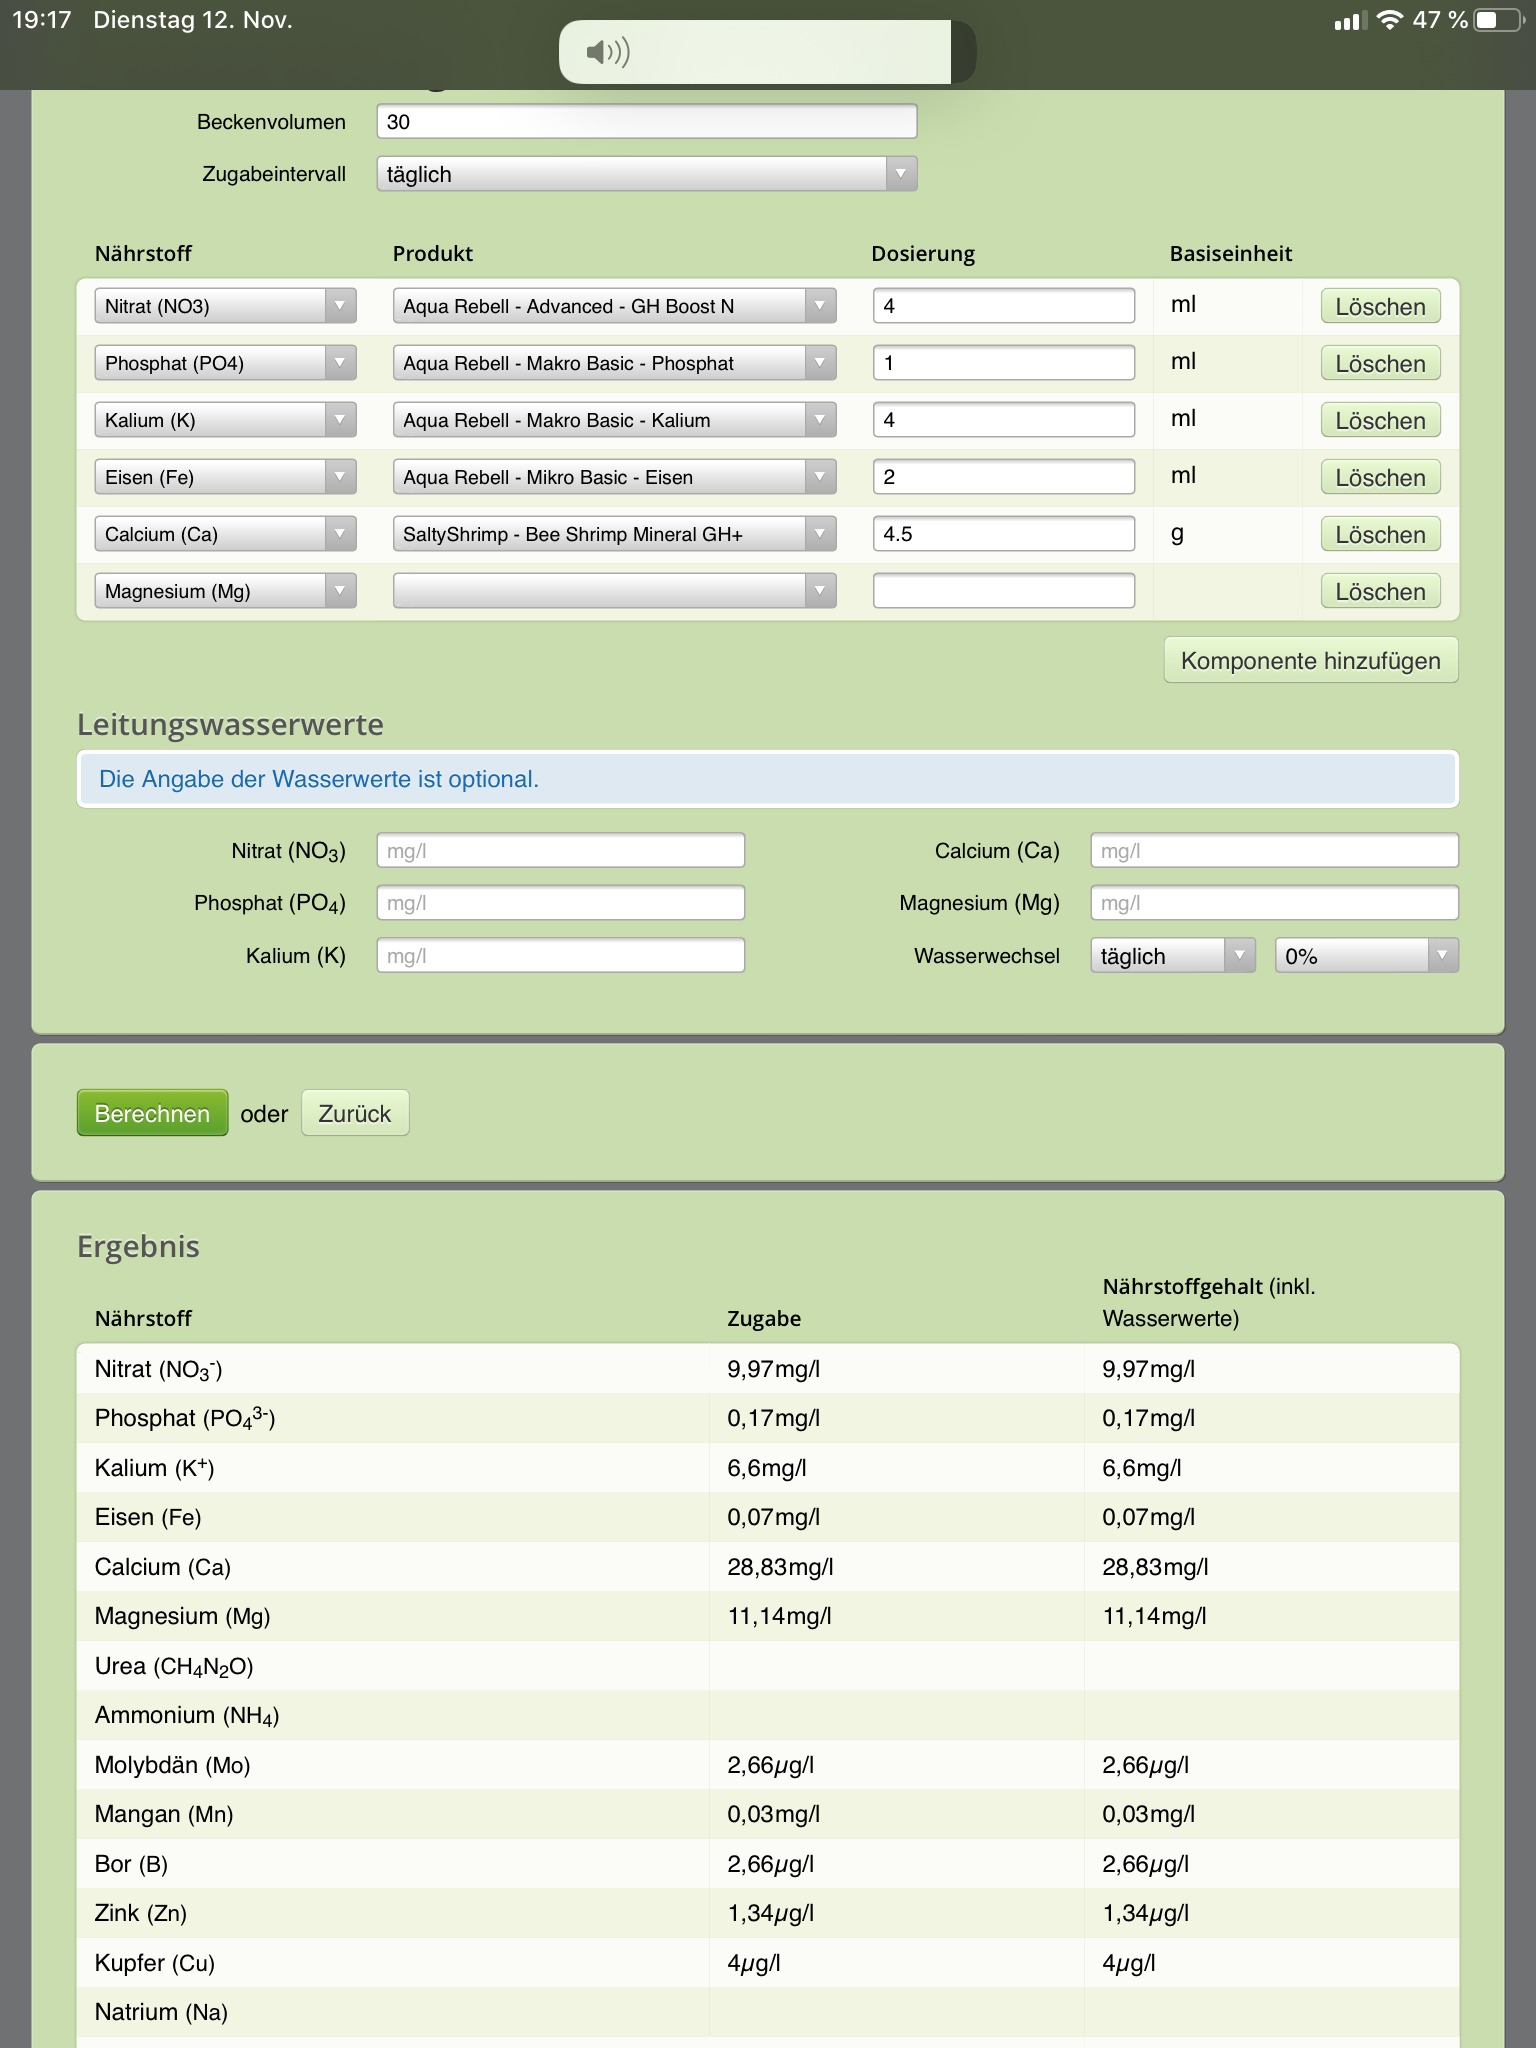1536x2048 pixels.
Task: Focus the Kalium dosage field
Action: [1003, 420]
